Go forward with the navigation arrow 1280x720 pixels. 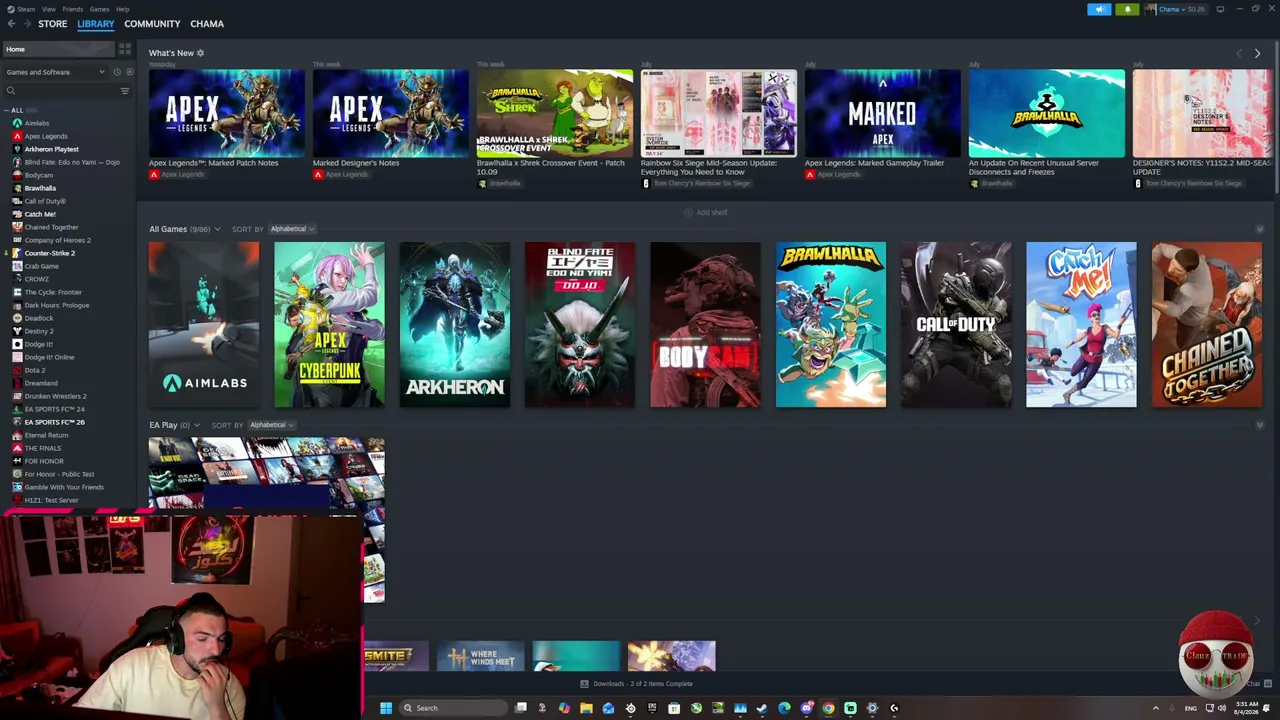27,24
